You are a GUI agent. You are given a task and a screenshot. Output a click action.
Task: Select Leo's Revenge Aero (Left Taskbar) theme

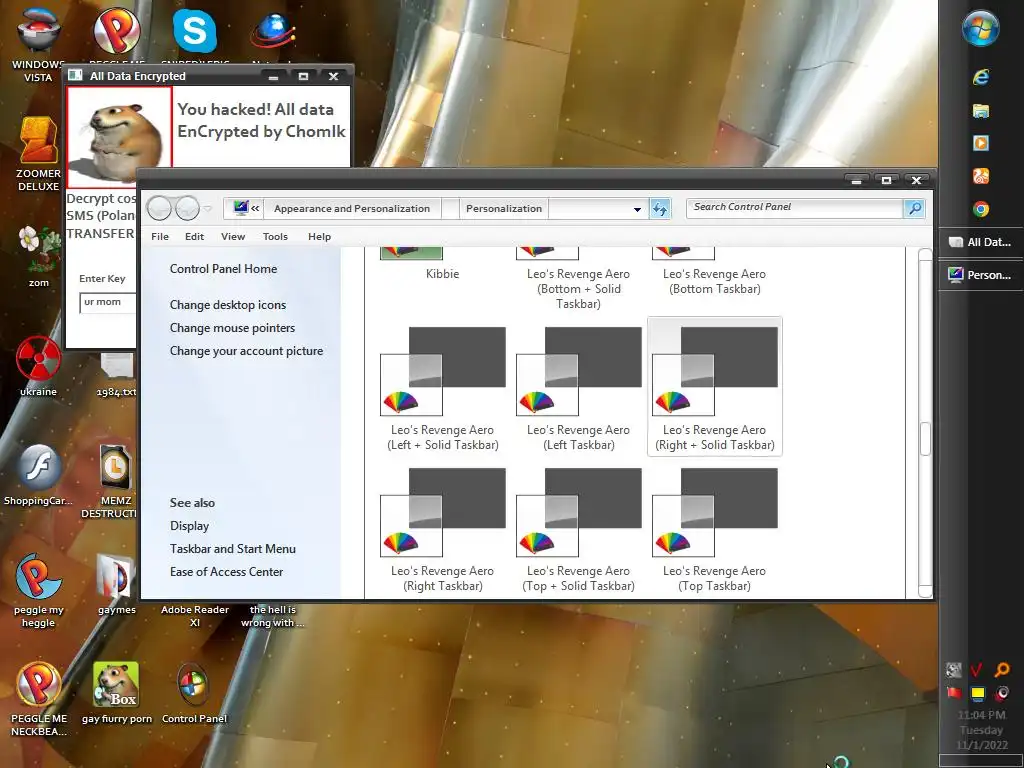tap(579, 388)
